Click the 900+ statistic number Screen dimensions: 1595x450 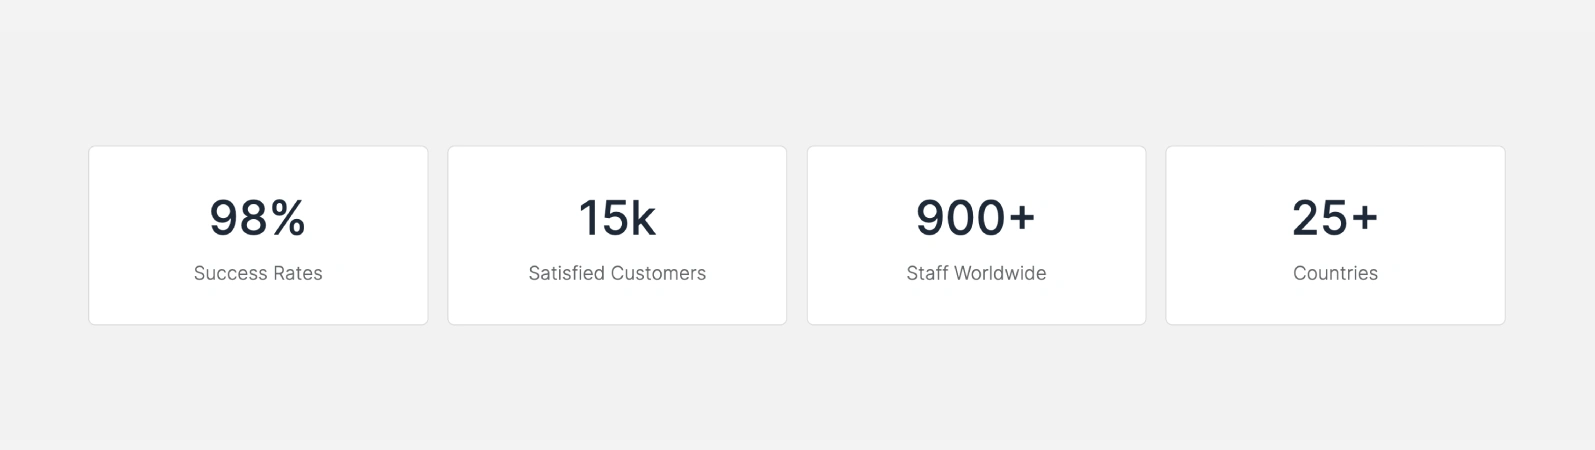(975, 218)
